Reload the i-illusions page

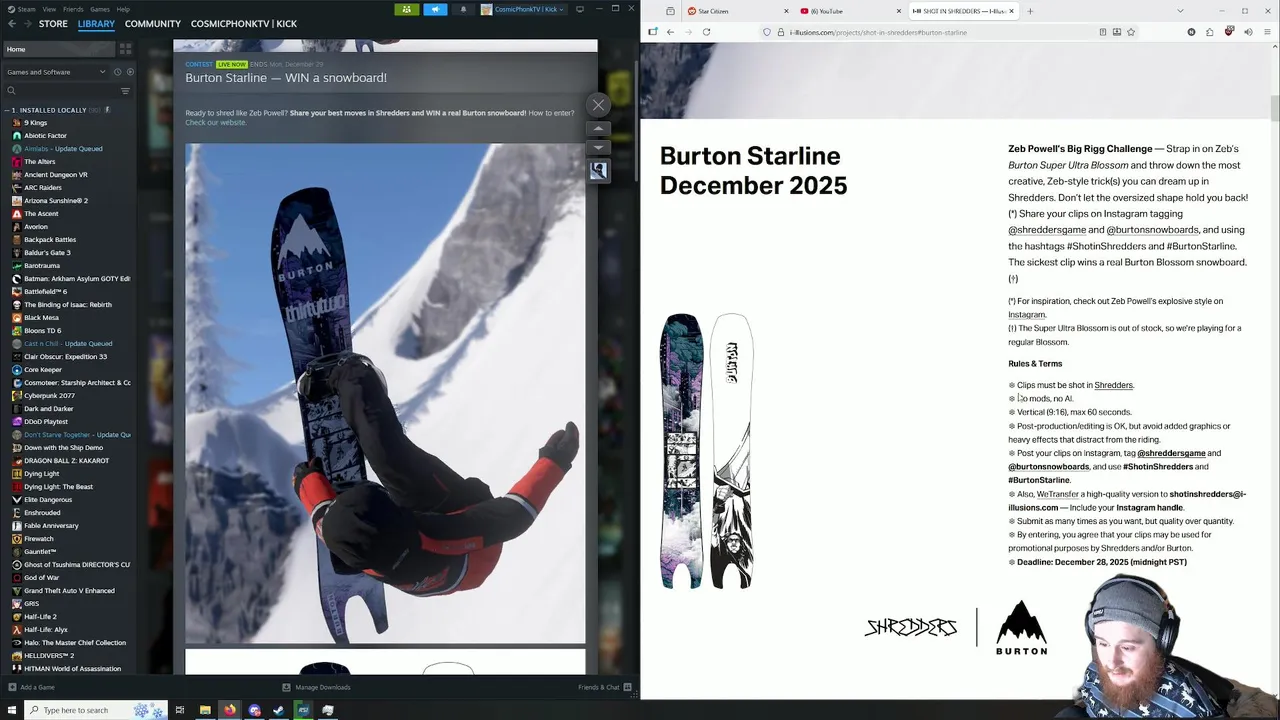click(x=706, y=32)
